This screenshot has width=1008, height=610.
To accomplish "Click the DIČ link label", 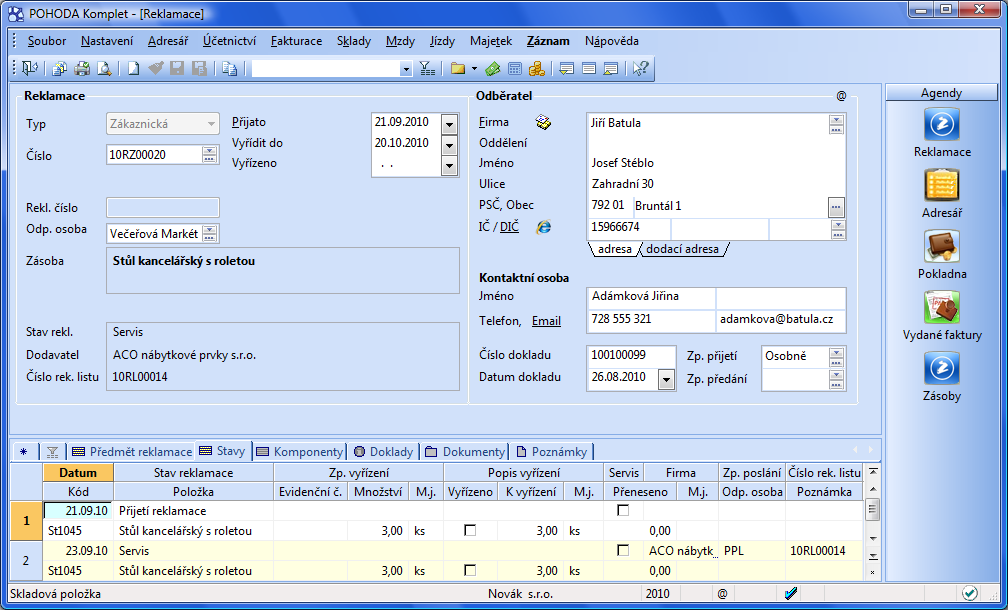I will coord(510,227).
